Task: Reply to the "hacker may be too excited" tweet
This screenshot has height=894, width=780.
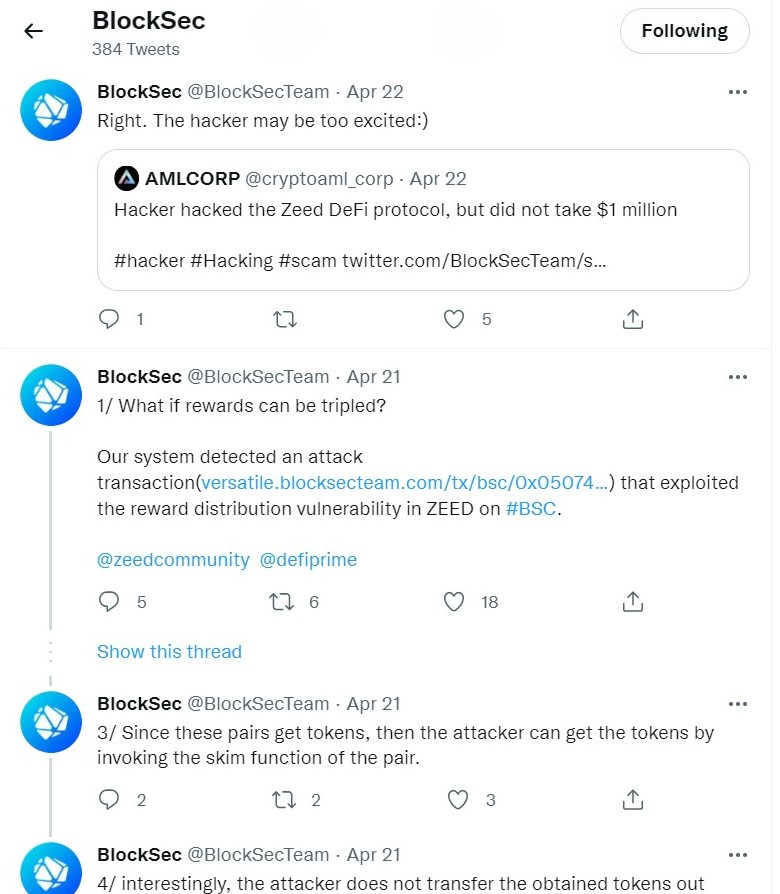Action: (x=110, y=319)
